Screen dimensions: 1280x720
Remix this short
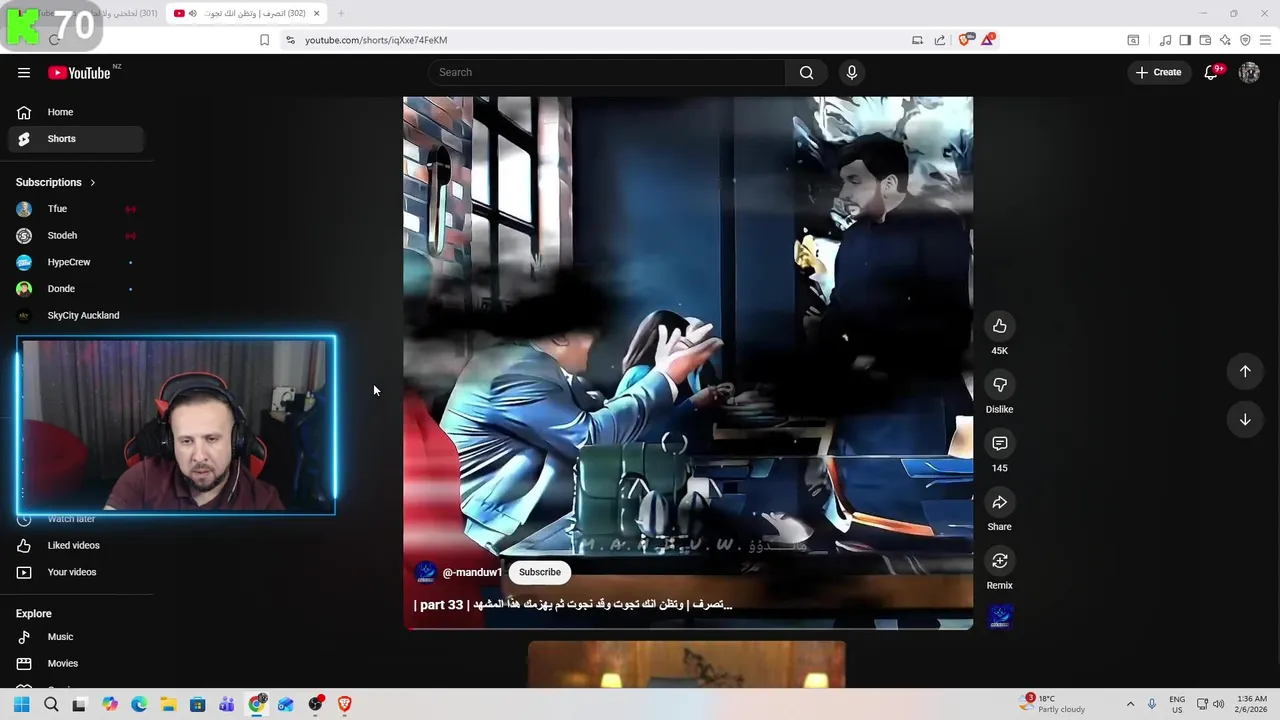click(x=999, y=560)
